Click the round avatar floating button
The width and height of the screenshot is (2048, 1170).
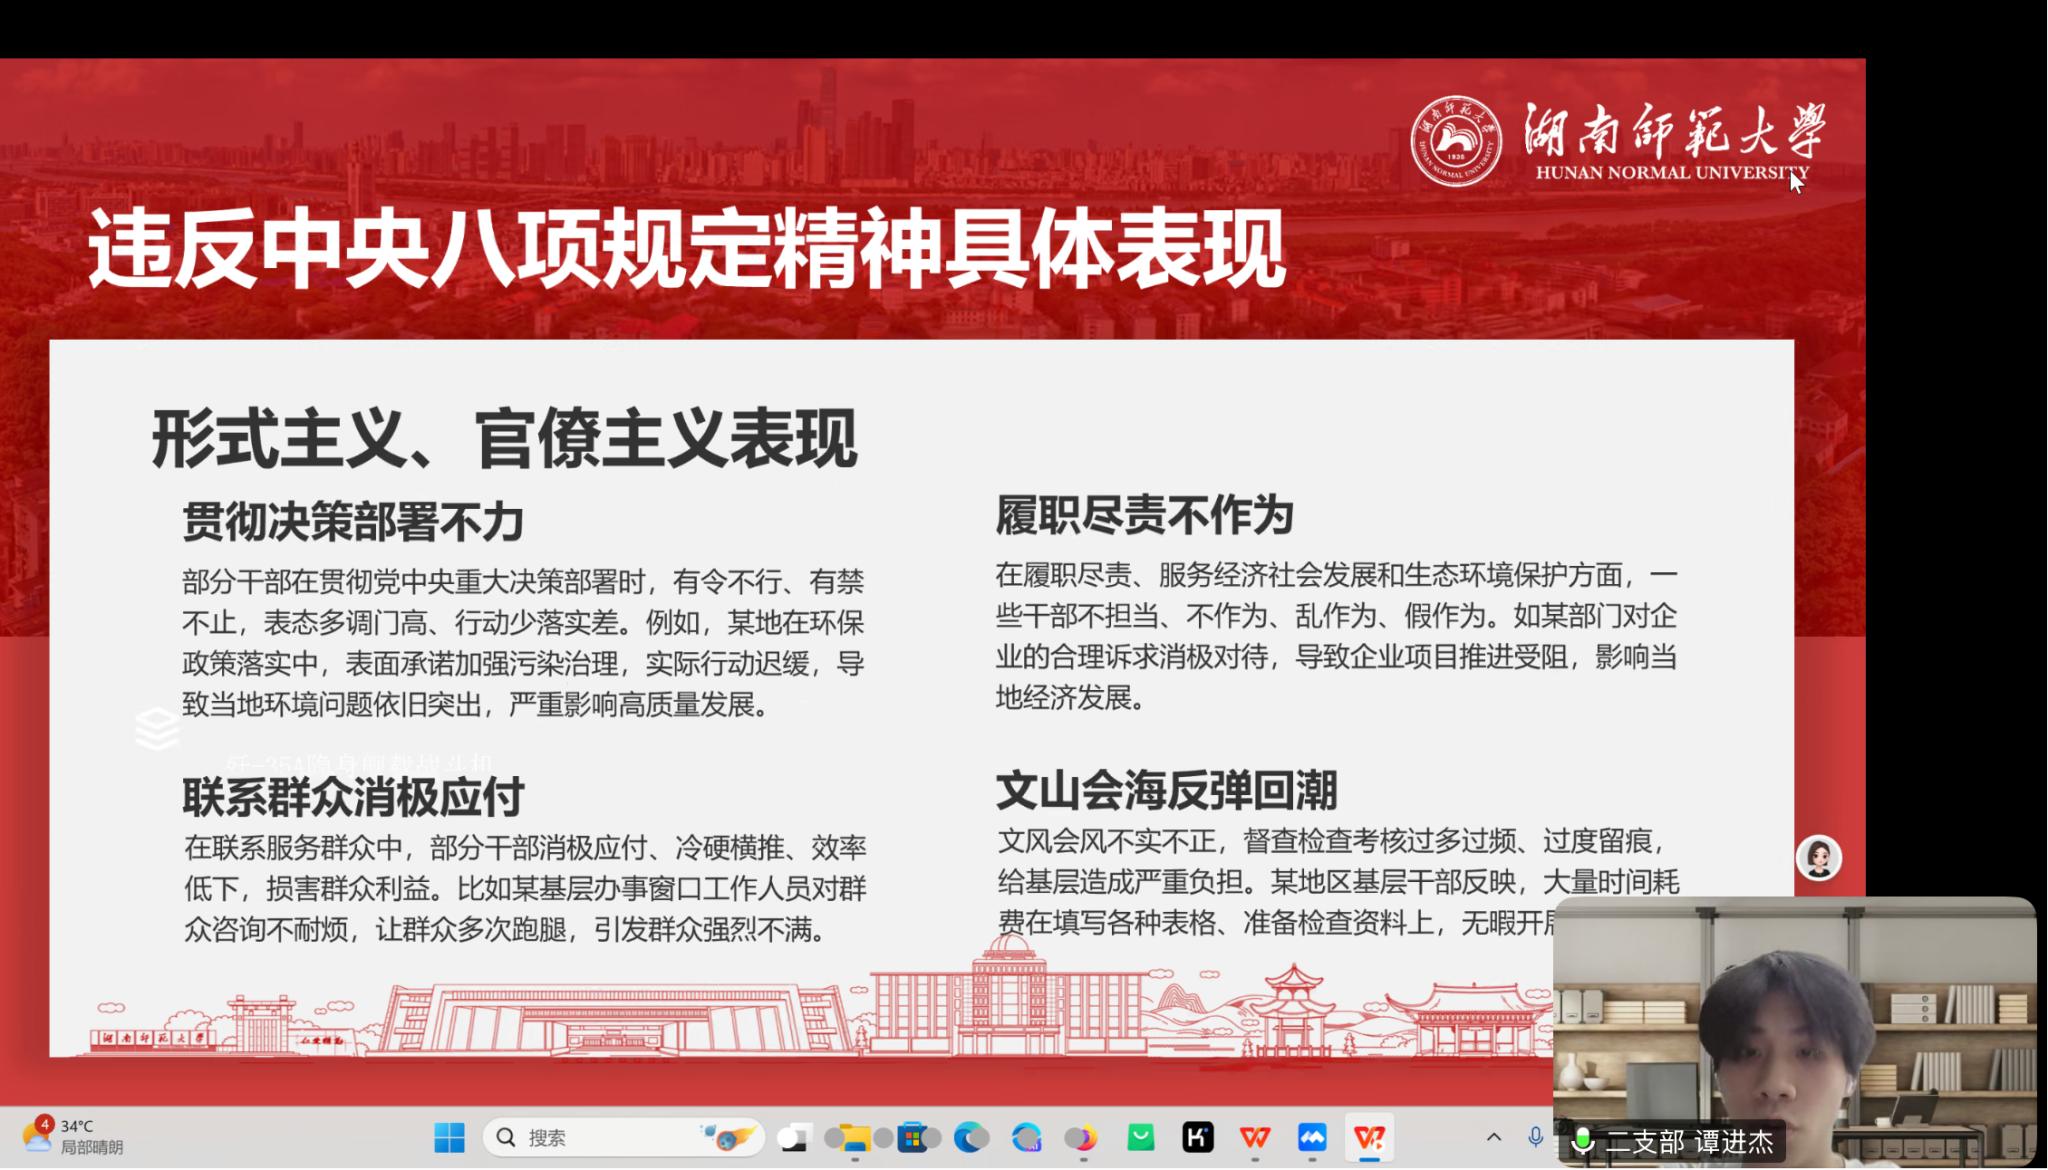point(1818,858)
